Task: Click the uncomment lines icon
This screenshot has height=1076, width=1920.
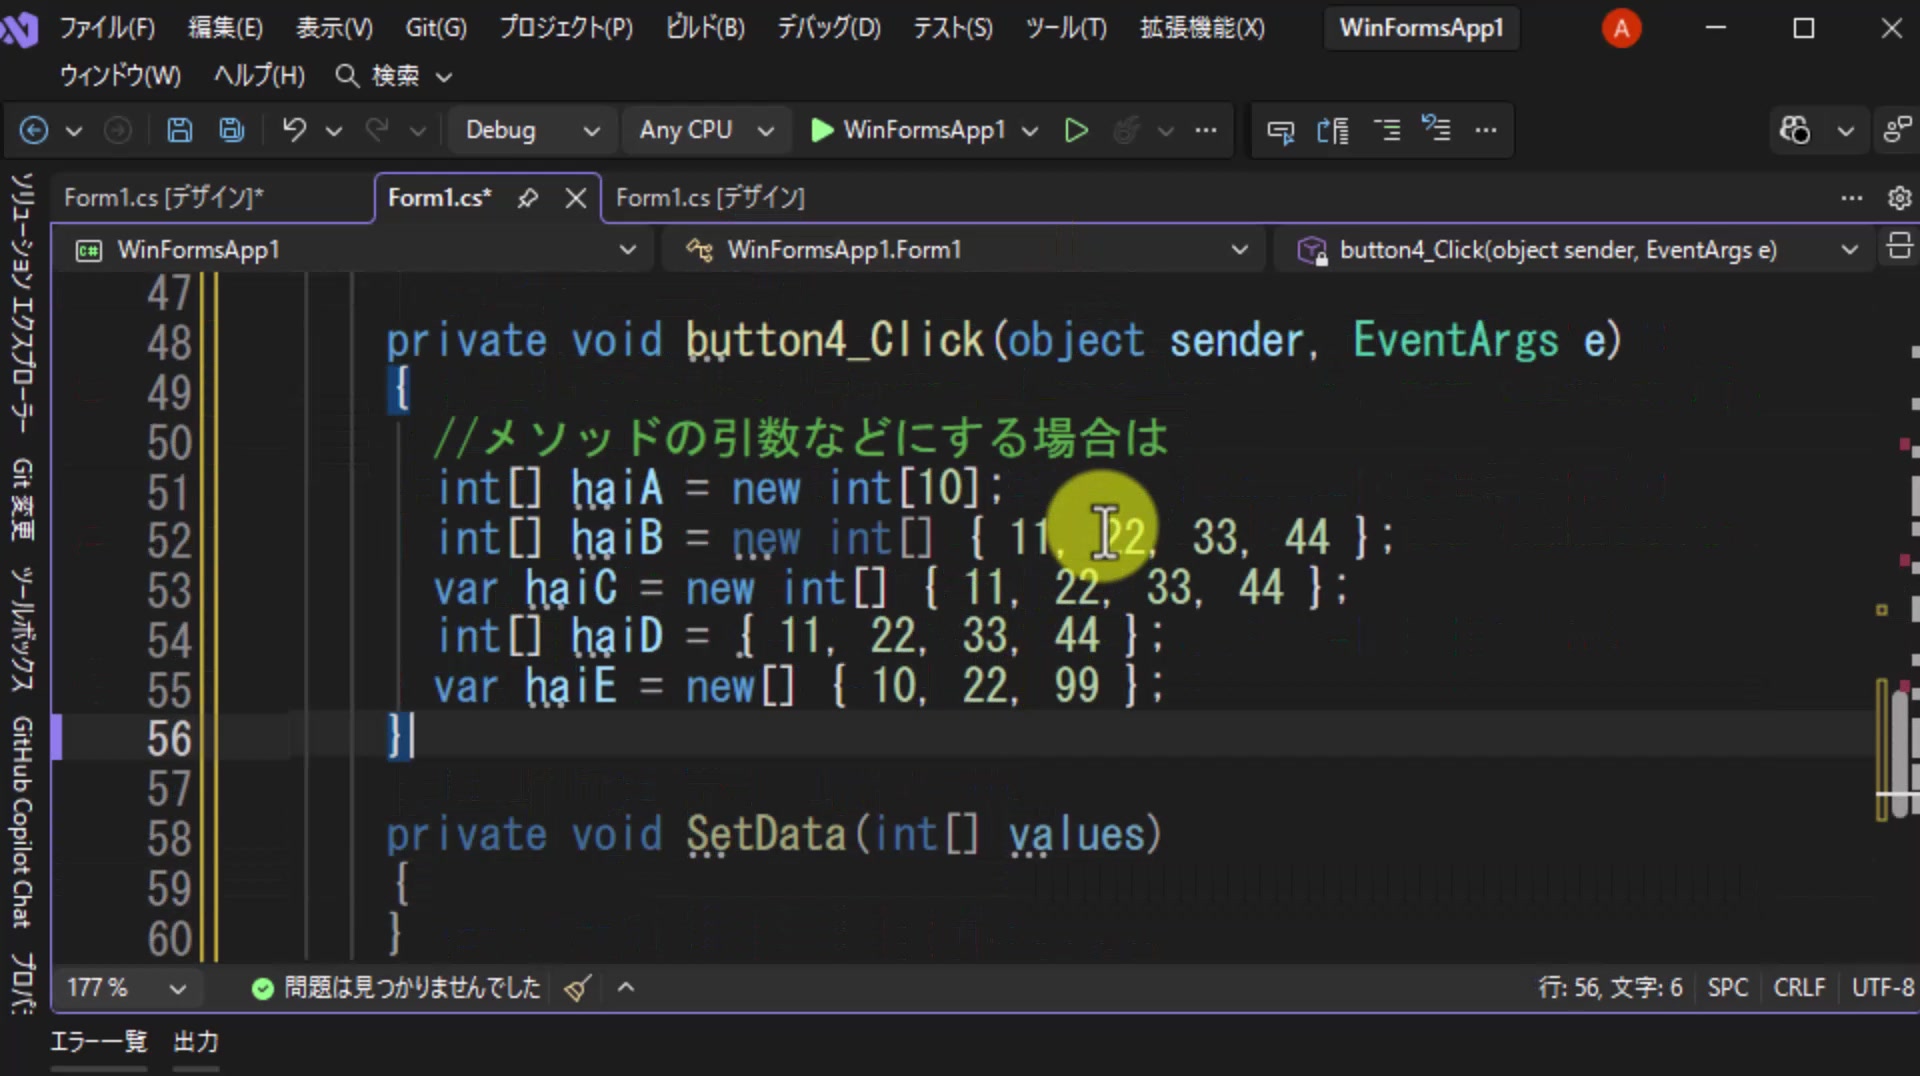Action: (1436, 130)
